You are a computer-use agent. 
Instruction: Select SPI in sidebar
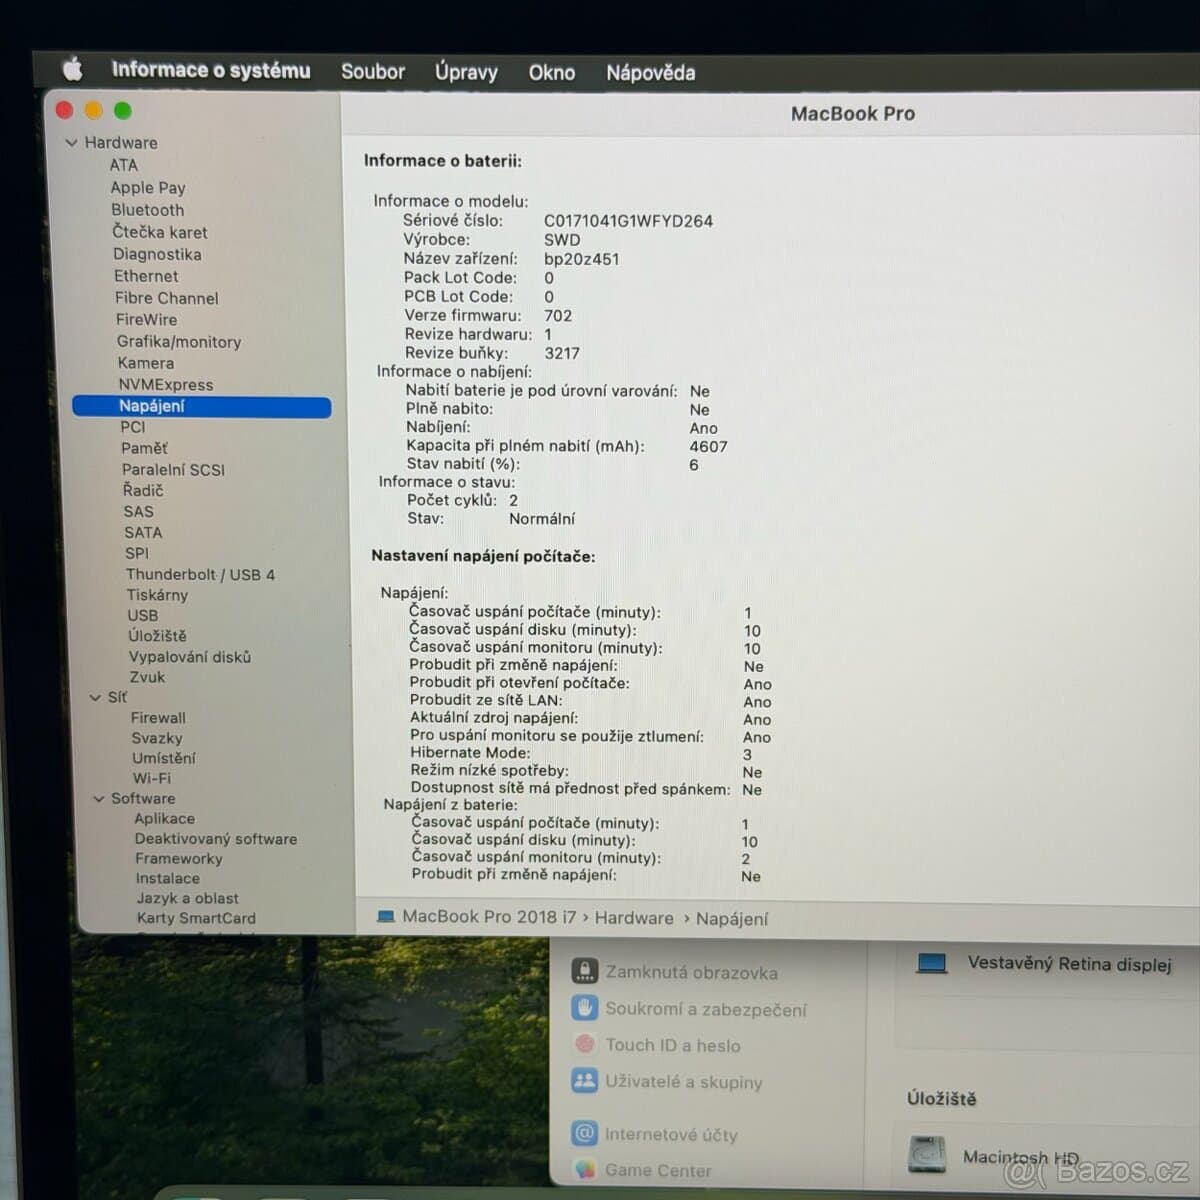(x=137, y=553)
